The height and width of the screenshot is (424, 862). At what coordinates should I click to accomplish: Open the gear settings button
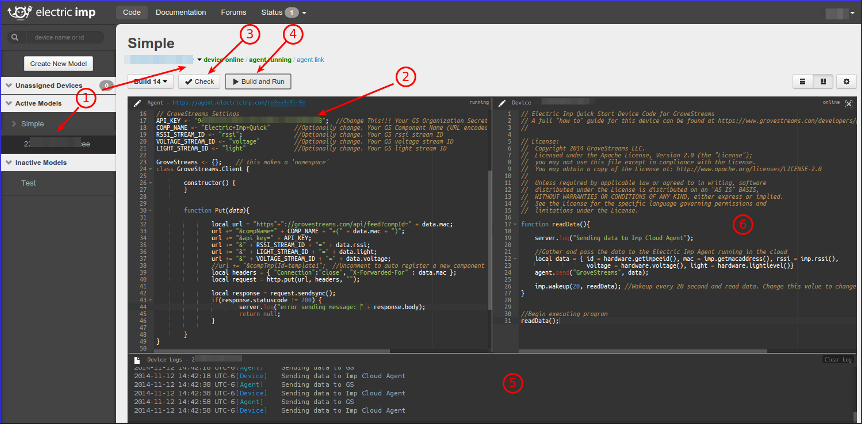[847, 81]
